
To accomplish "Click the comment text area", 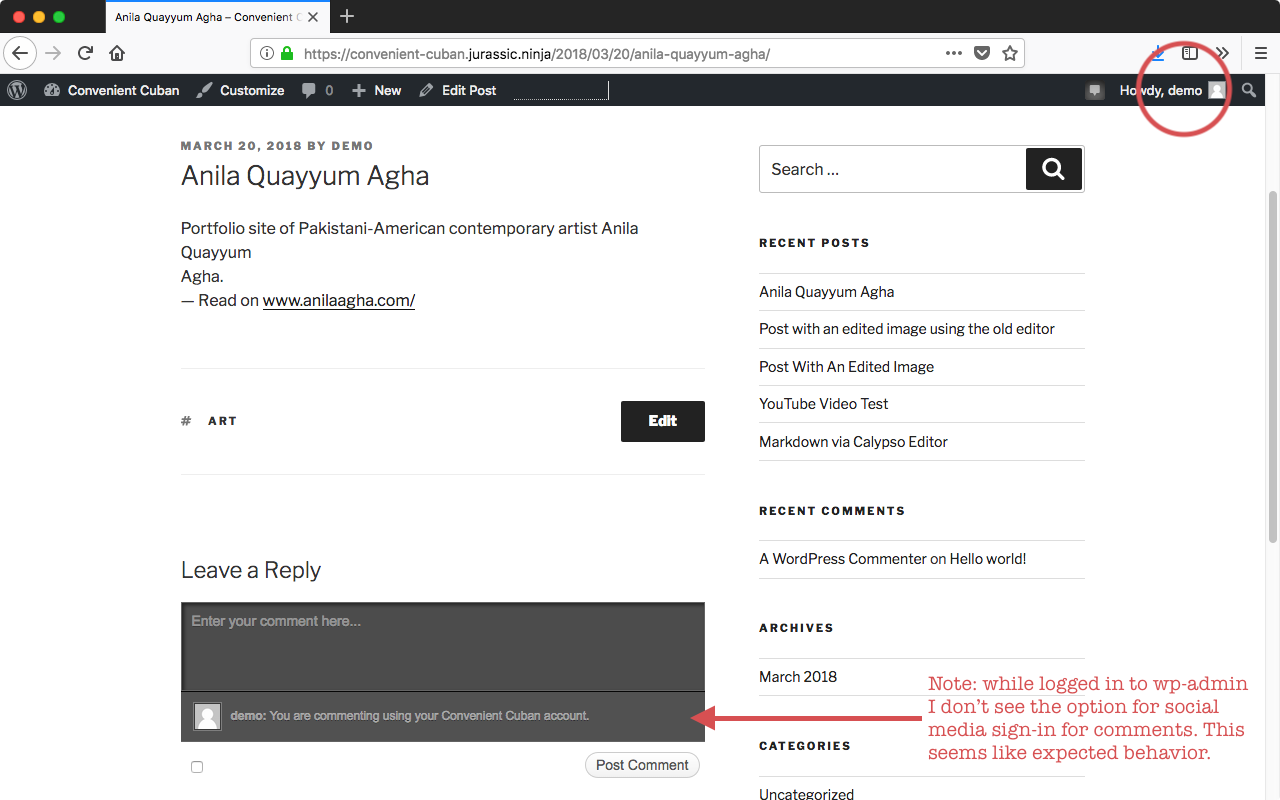I will (443, 647).
